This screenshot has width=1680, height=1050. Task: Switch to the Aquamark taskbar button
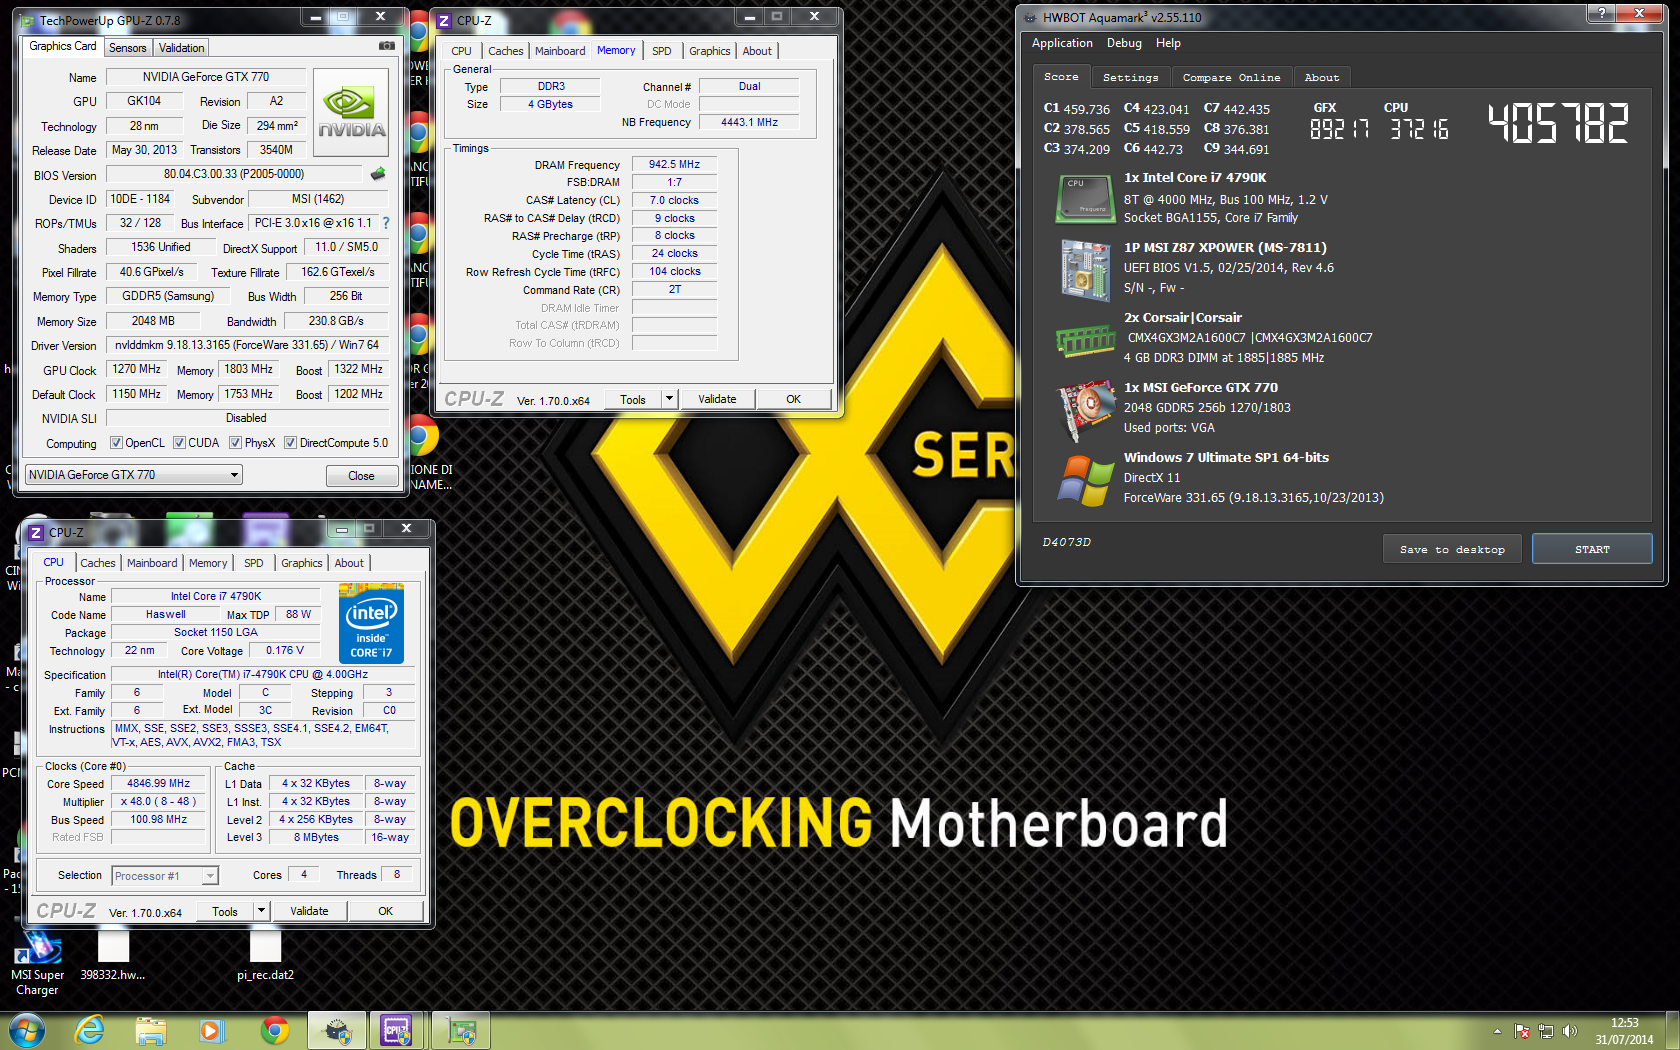[337, 1030]
